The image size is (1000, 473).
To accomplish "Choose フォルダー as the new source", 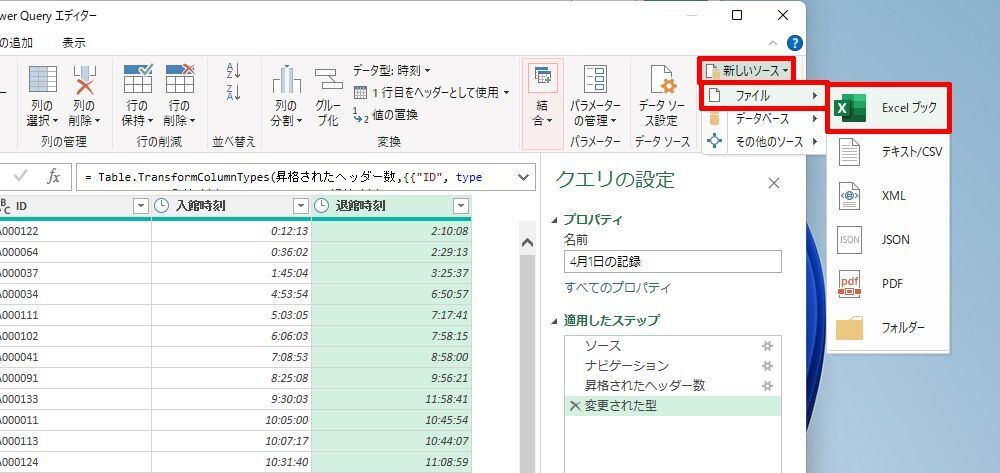I will coord(890,328).
